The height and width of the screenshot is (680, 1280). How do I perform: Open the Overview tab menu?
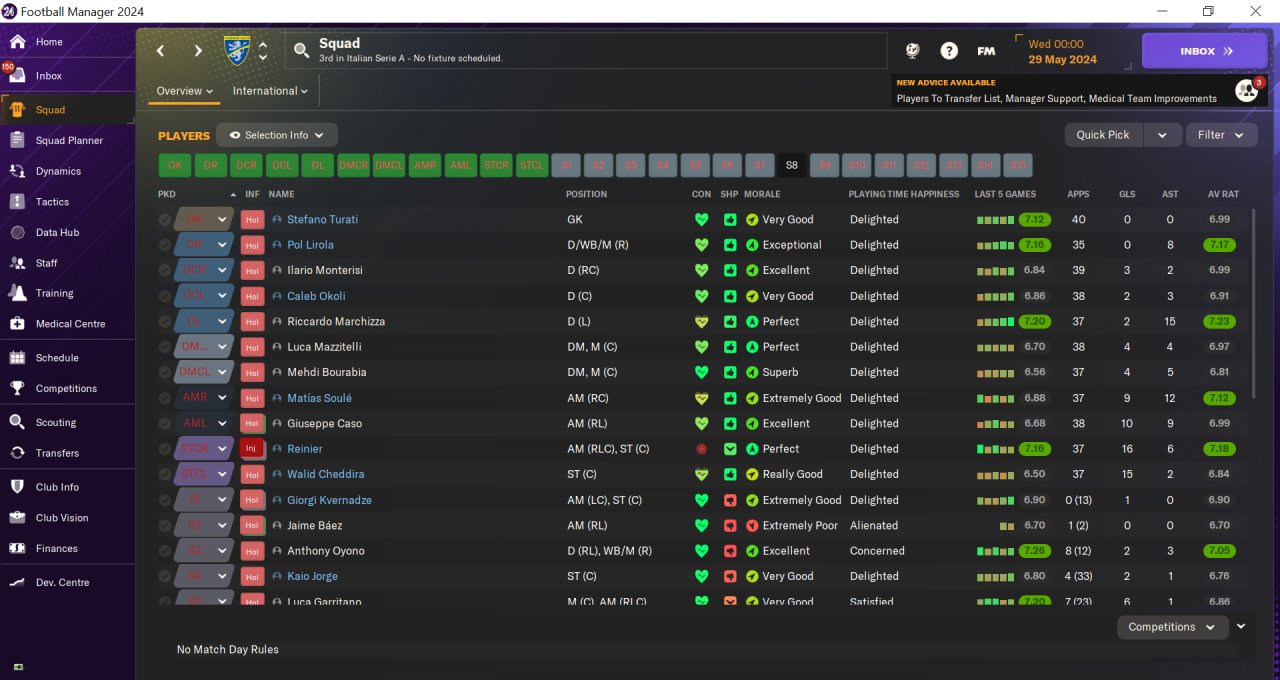(x=185, y=91)
